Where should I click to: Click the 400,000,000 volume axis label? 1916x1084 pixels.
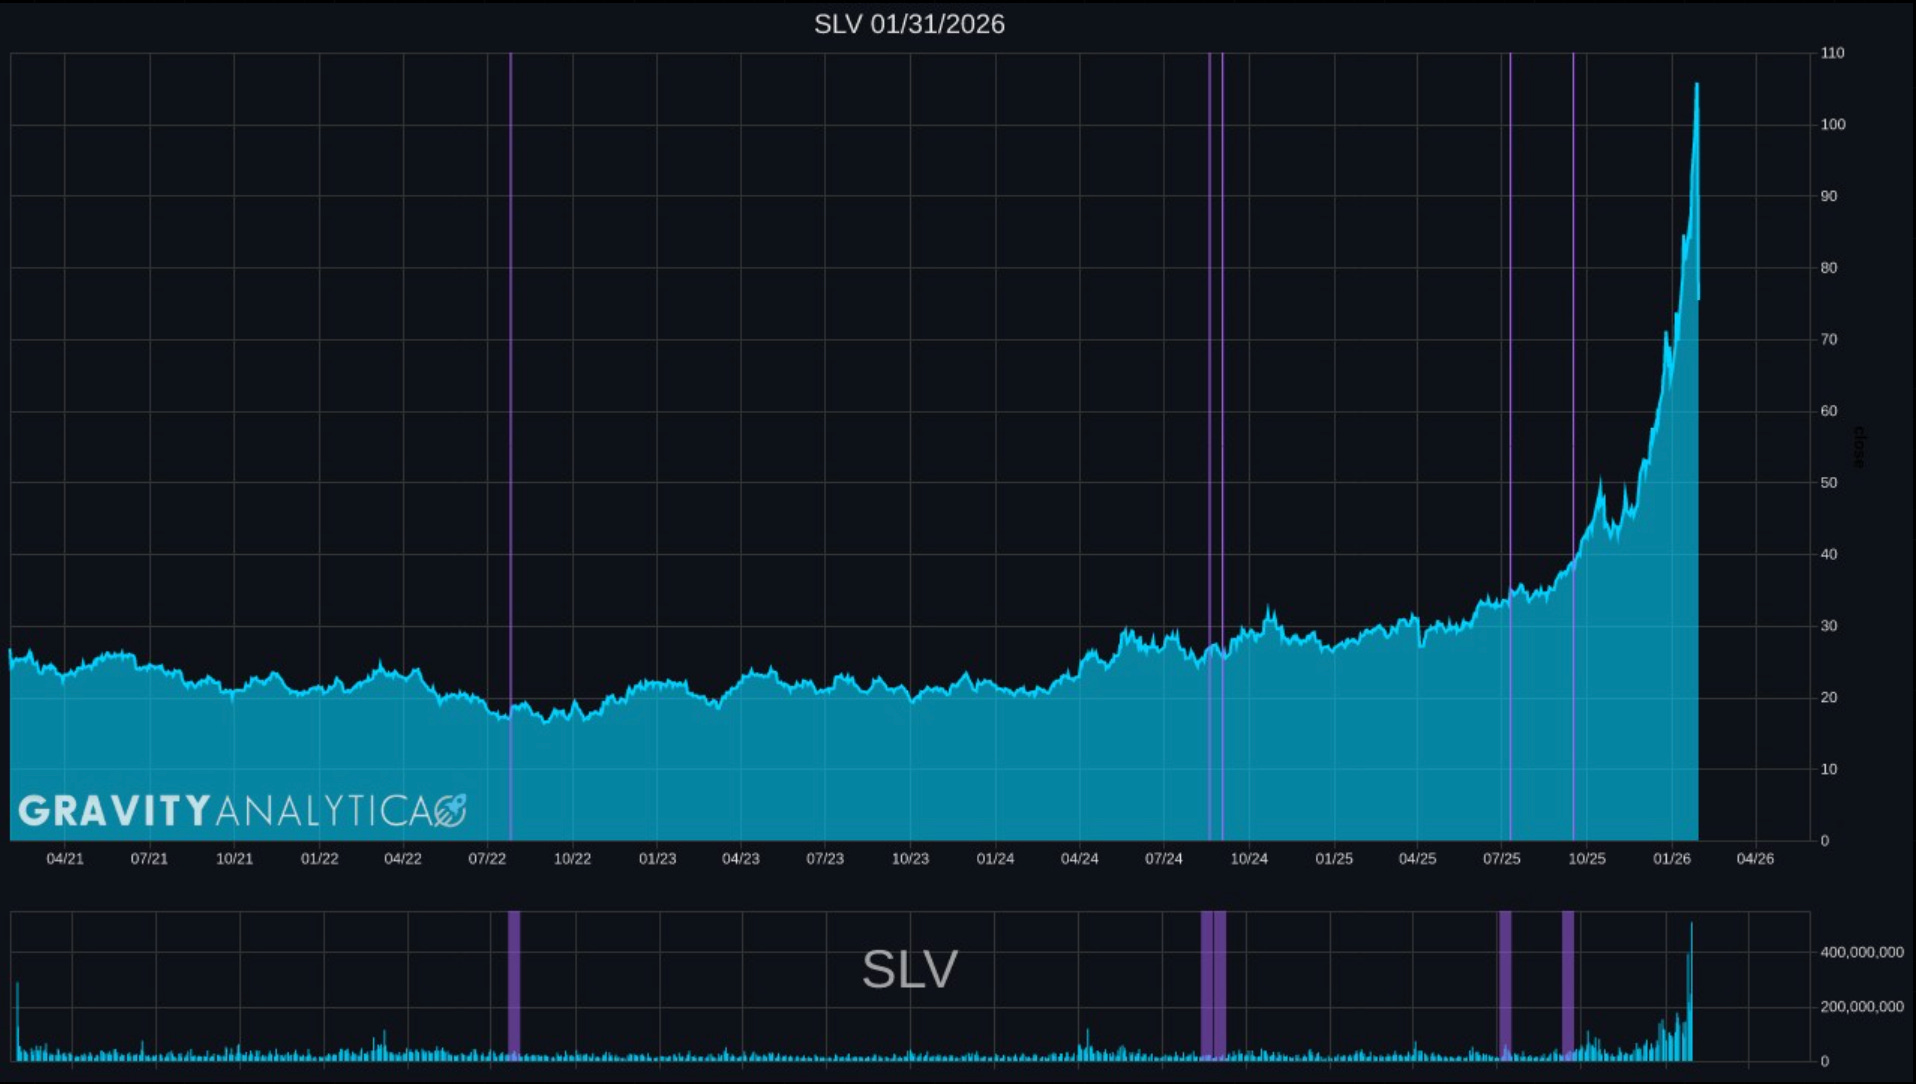(1861, 952)
